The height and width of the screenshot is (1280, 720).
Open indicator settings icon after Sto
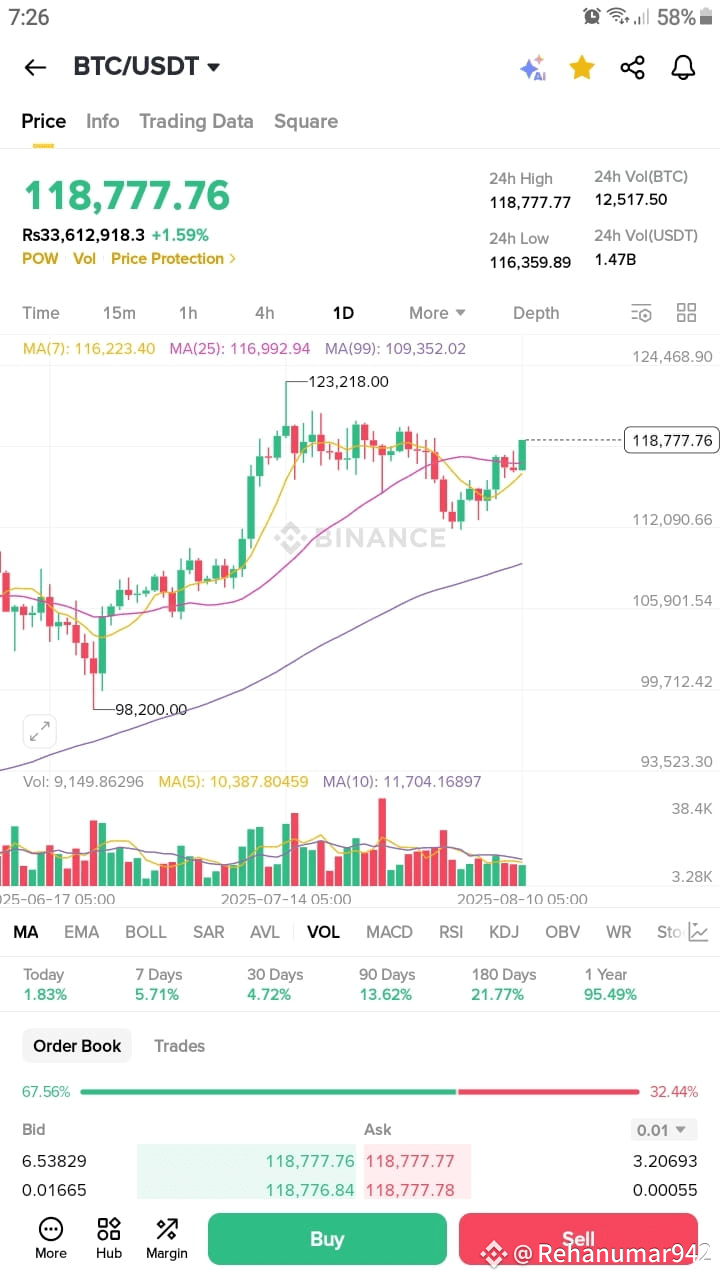pyautogui.click(x=698, y=932)
